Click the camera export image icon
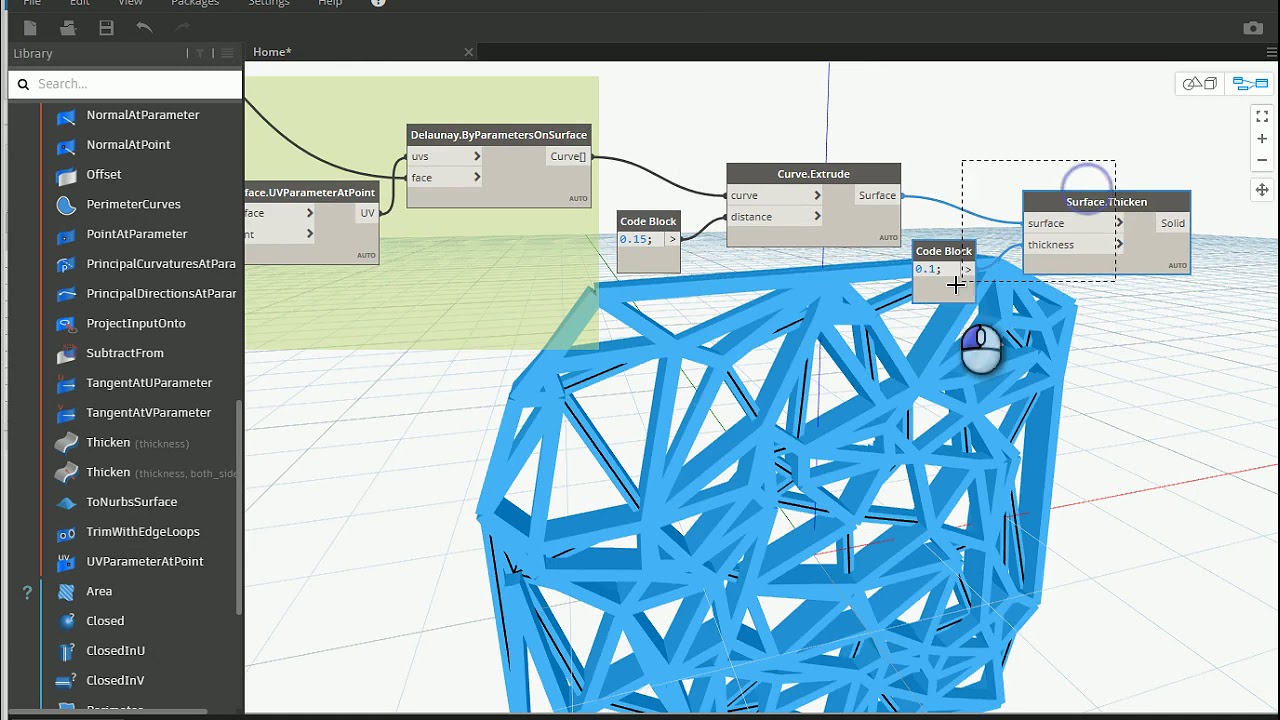The width and height of the screenshot is (1280, 720). point(1253,28)
